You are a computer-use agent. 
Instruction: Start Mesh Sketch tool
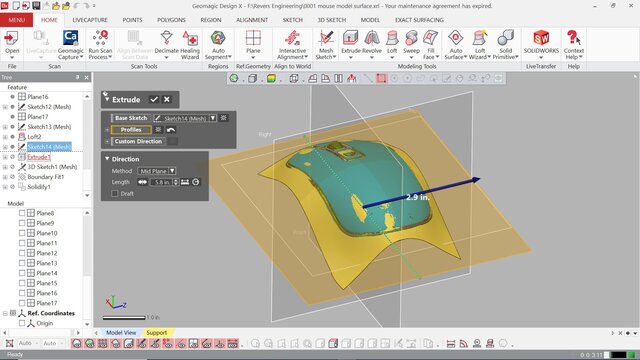[326, 44]
